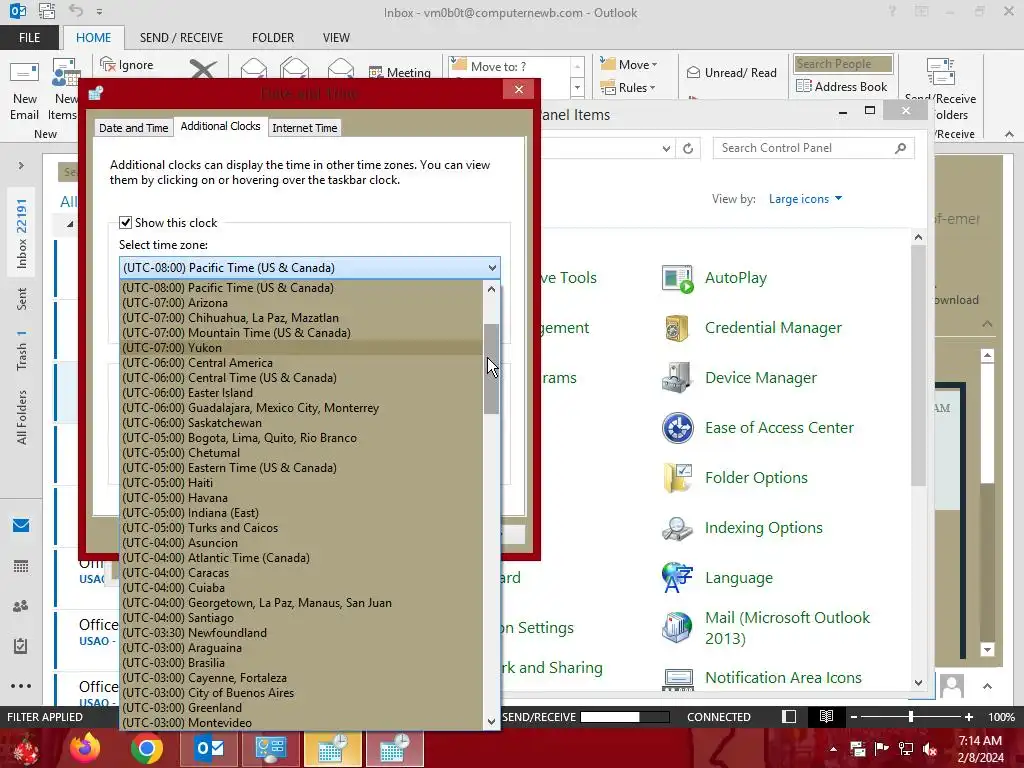Screen dimensions: 1024x768
Task: Click zoom in plus on zoom slider
Action: tap(969, 716)
